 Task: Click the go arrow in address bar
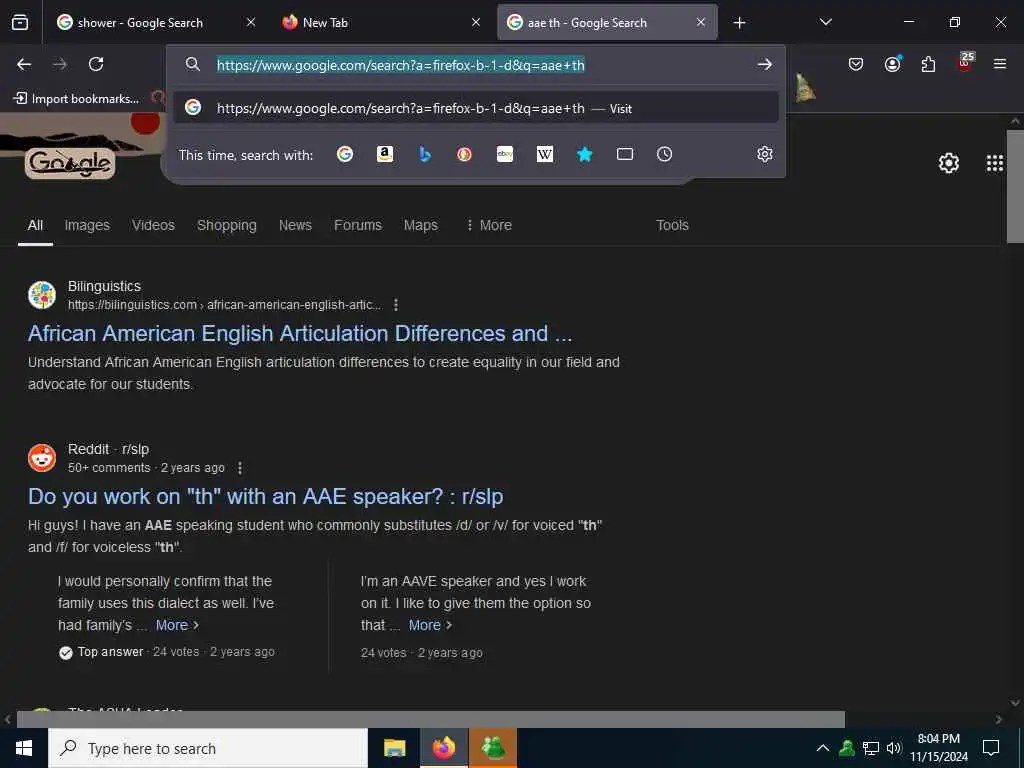click(x=765, y=65)
